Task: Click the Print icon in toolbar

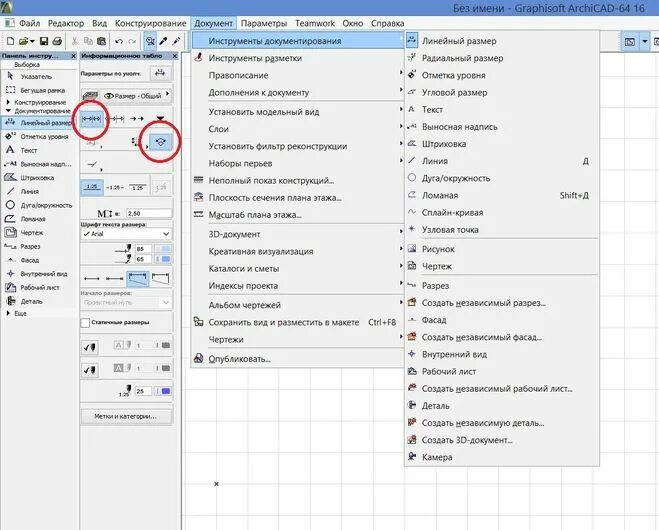Action: pos(57,41)
